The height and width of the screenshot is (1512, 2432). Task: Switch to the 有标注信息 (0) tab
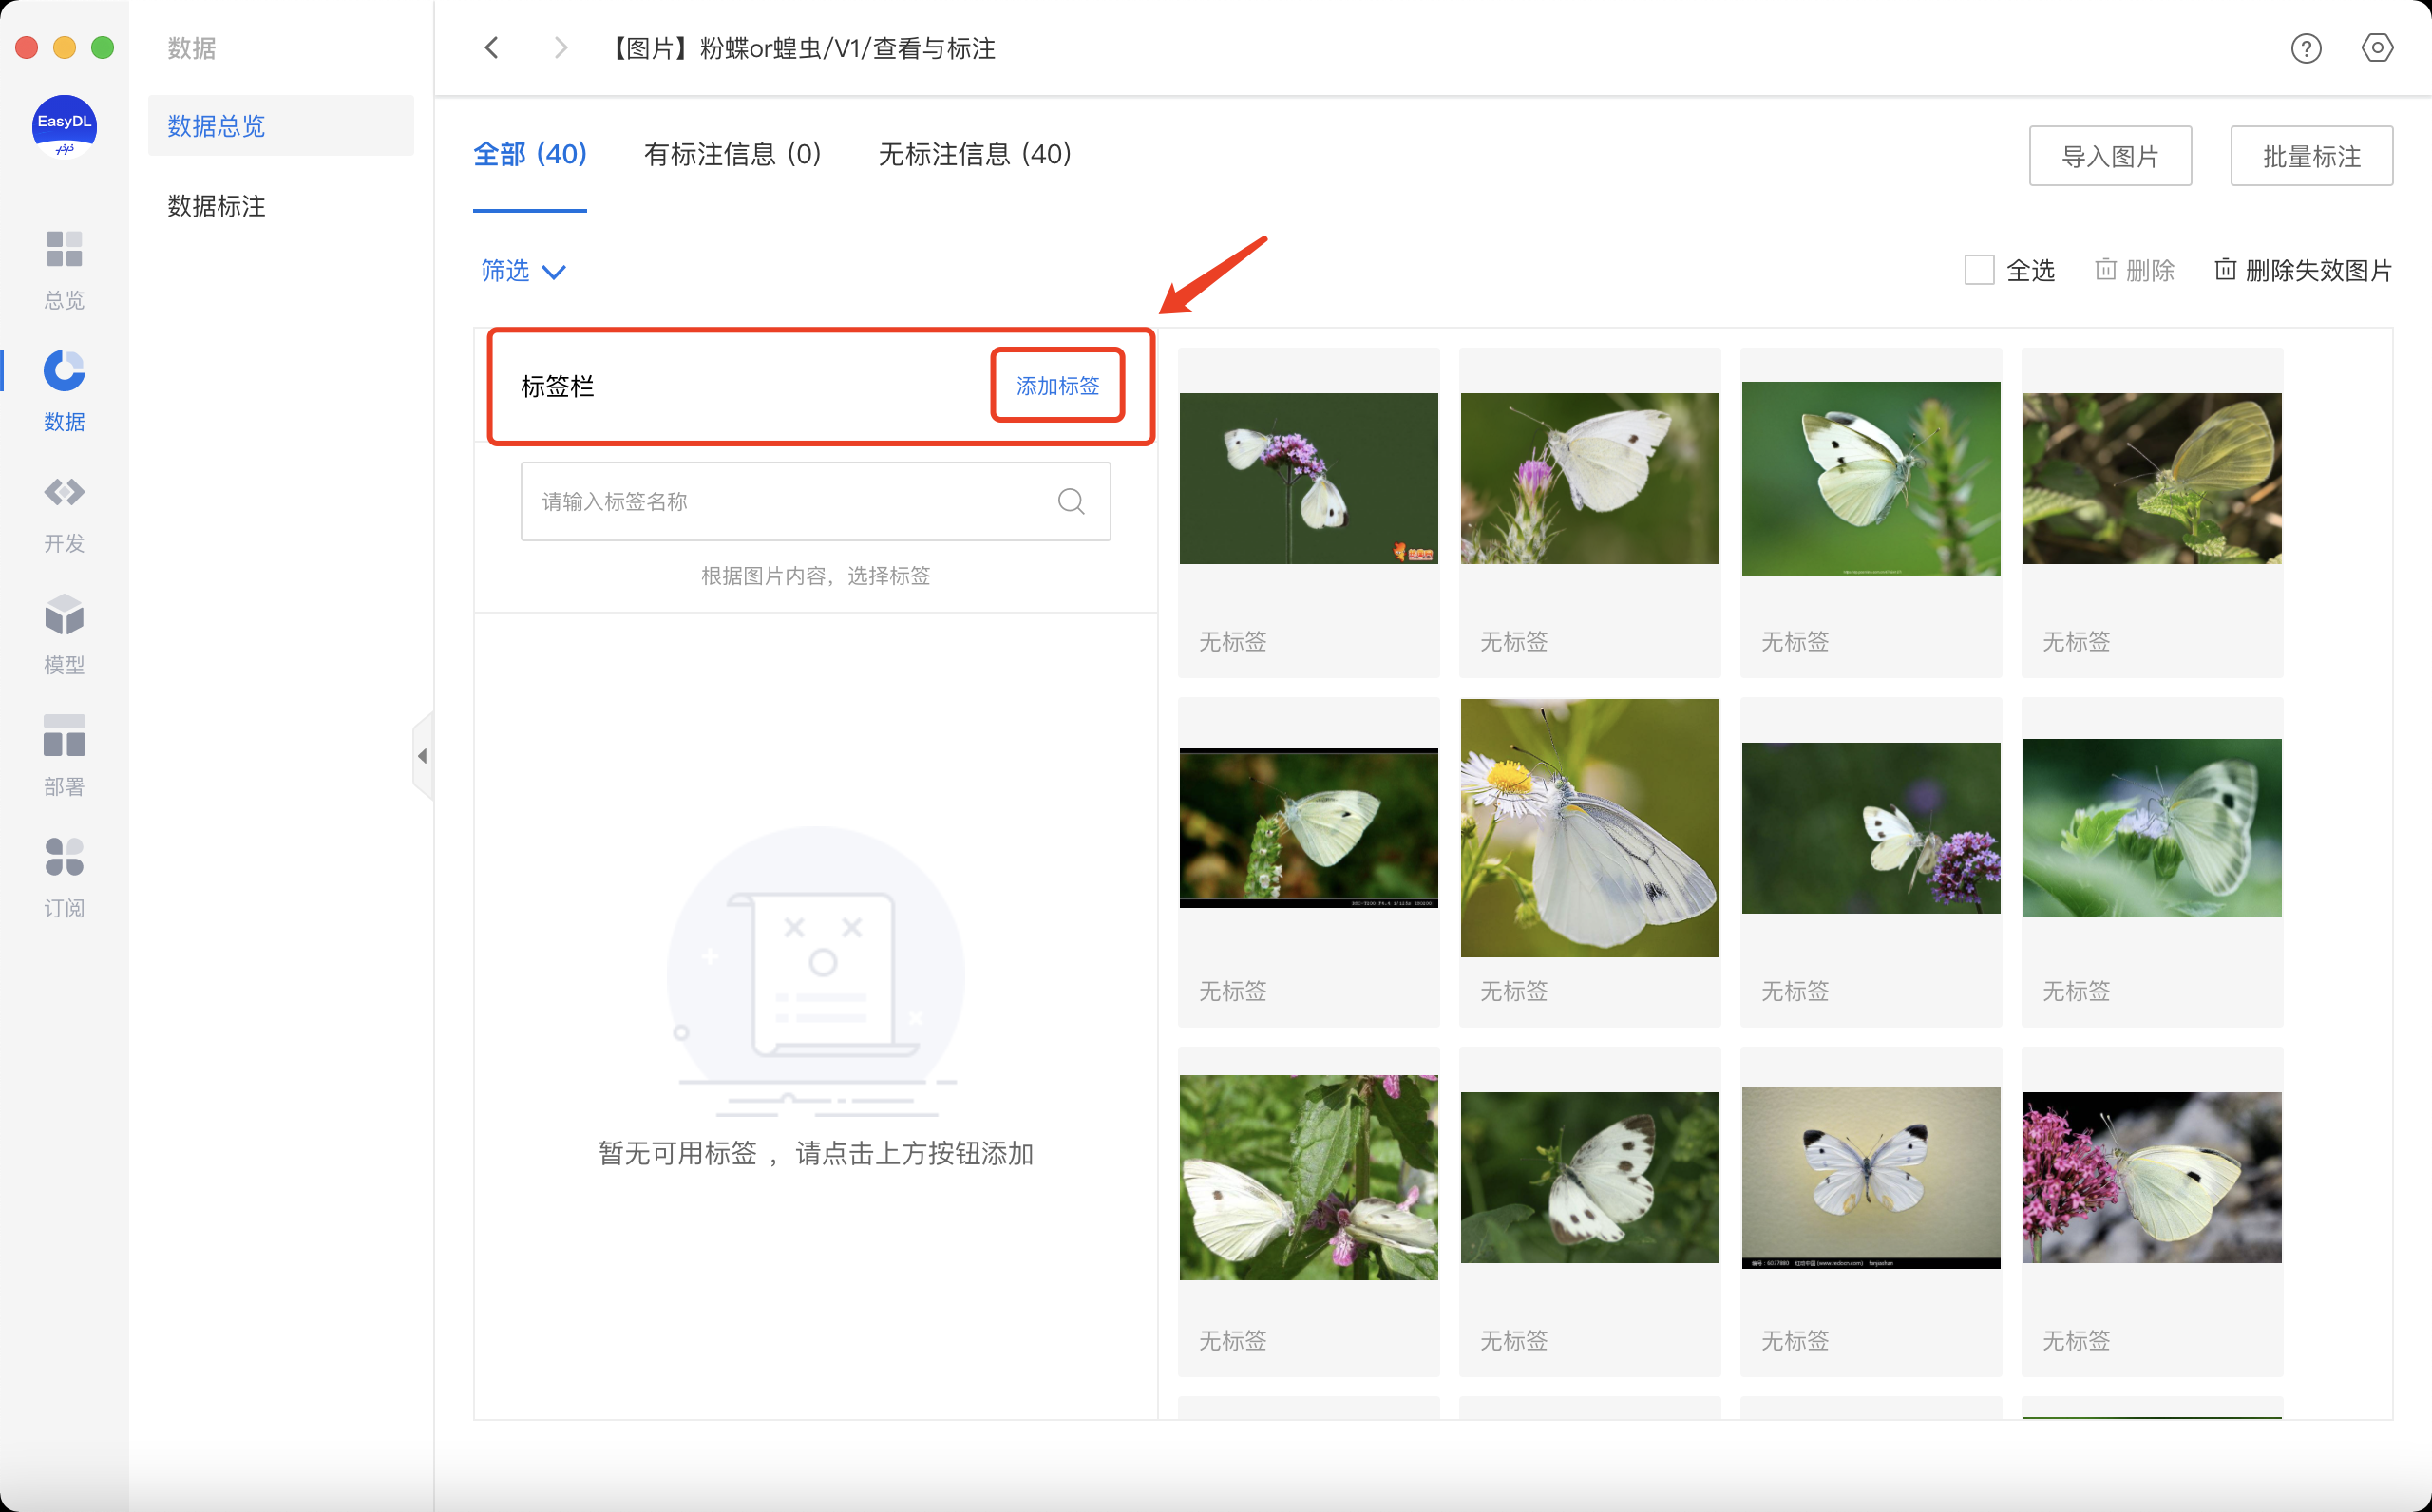(733, 155)
